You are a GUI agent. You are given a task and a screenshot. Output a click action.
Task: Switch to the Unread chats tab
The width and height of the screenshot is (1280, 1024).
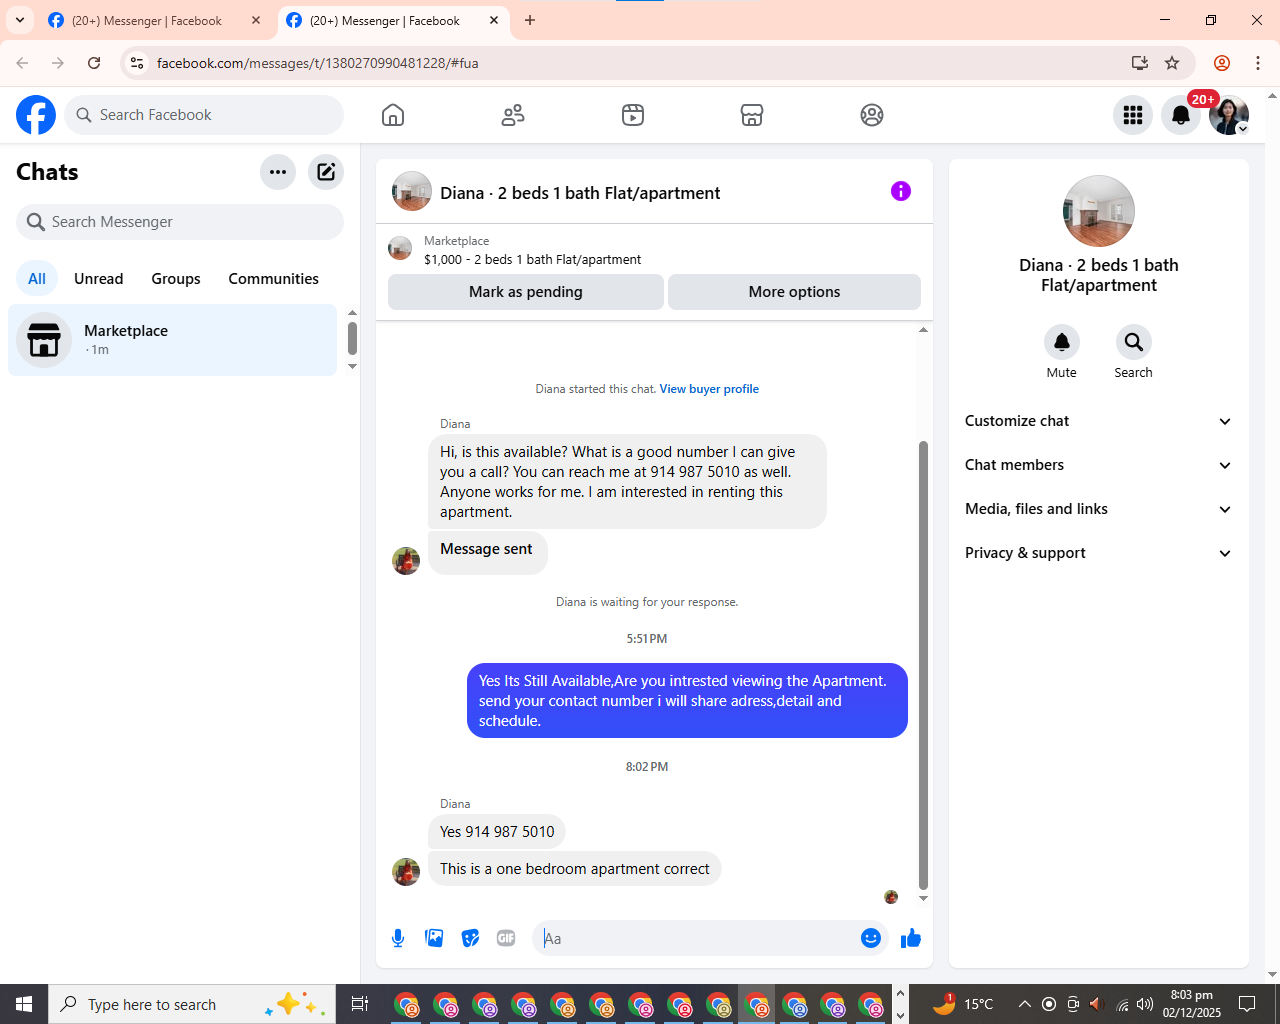[99, 279]
